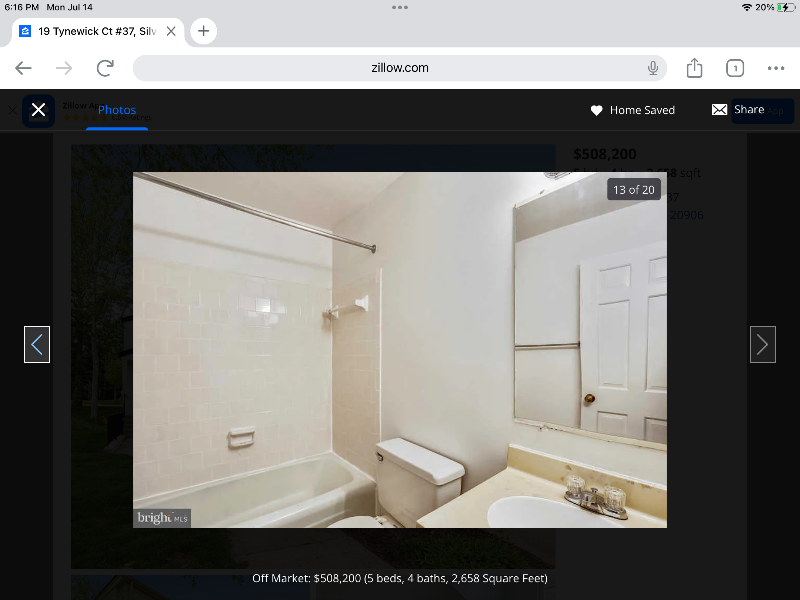Tap the 13 of 20 photo counter

(x=634, y=189)
